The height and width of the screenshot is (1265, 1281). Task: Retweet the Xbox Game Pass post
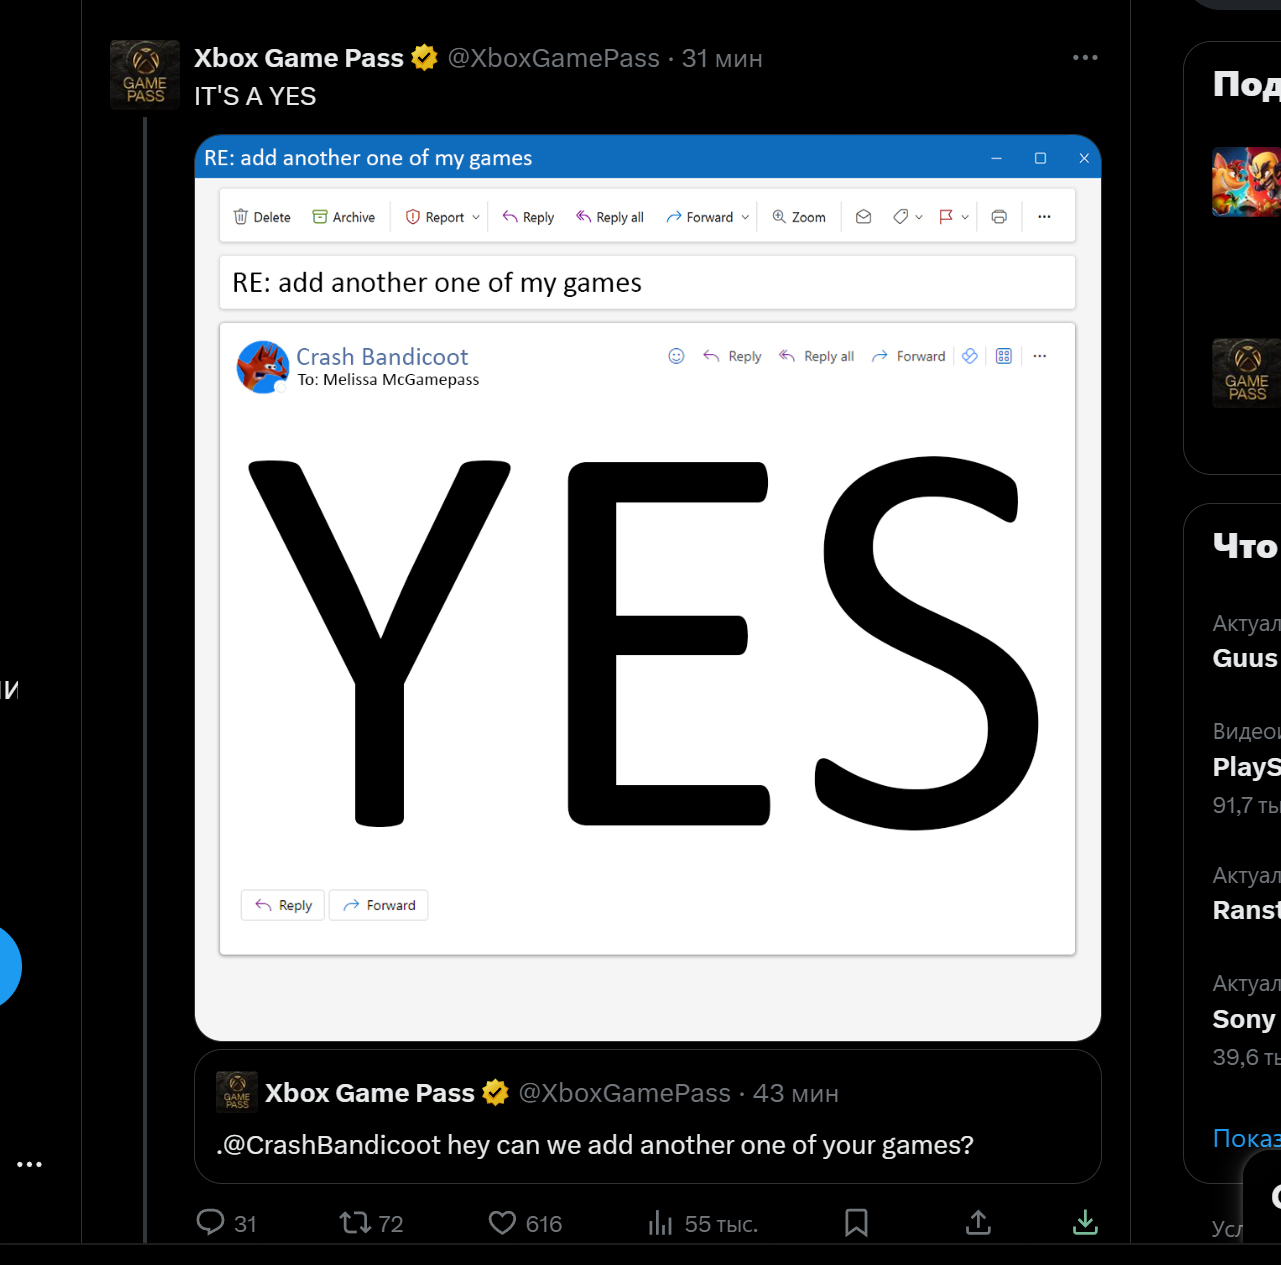coord(355,1222)
